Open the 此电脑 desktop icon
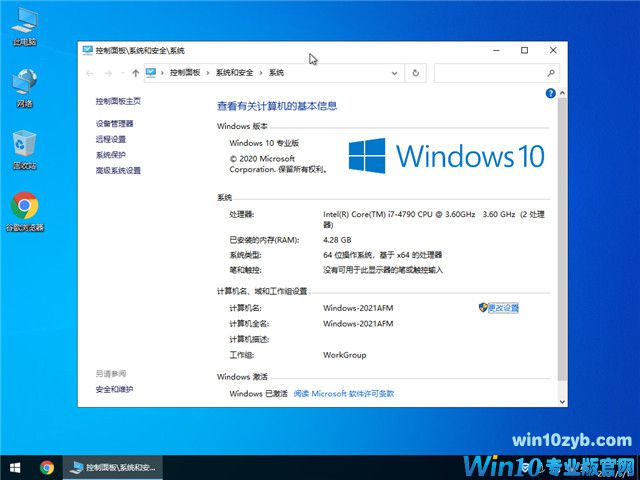The width and height of the screenshot is (640, 480). (24, 27)
